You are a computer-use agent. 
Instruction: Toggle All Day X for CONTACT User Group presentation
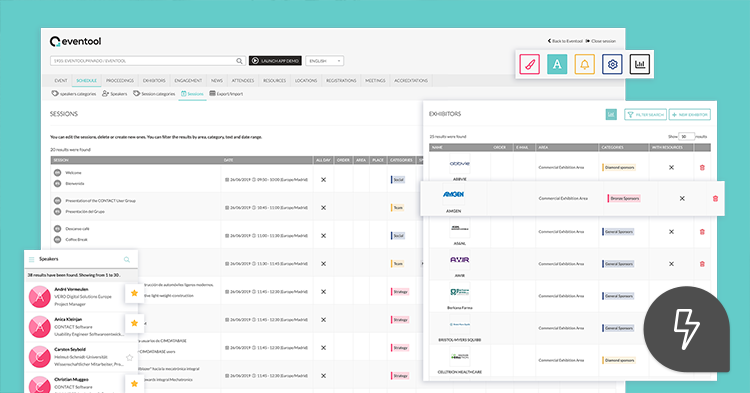tap(323, 207)
